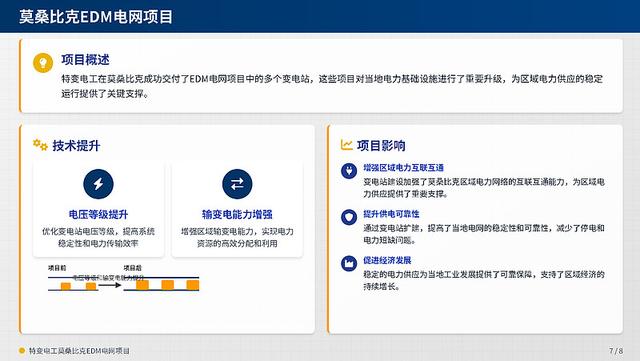Click the line chart icon beside 项目影响

(347, 145)
